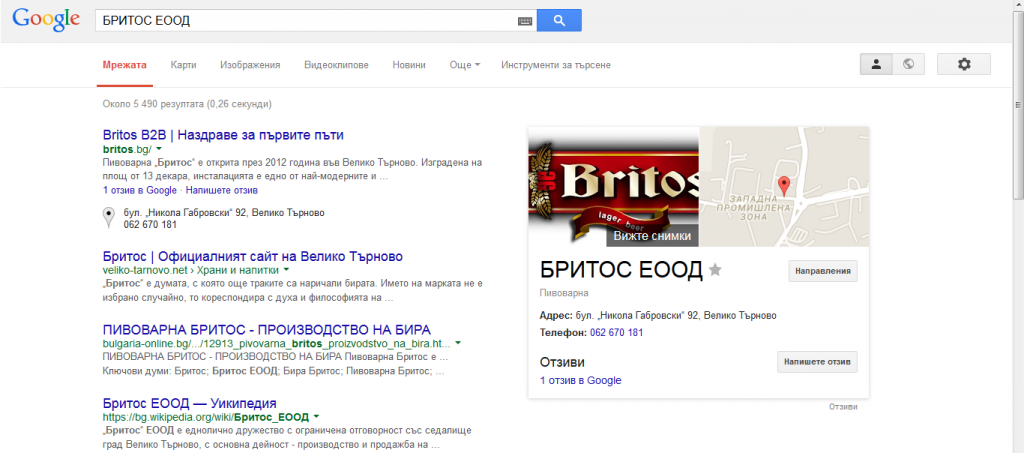The width and height of the screenshot is (1024, 453).
Task: Open Инструменти за търсене
Action: click(556, 65)
